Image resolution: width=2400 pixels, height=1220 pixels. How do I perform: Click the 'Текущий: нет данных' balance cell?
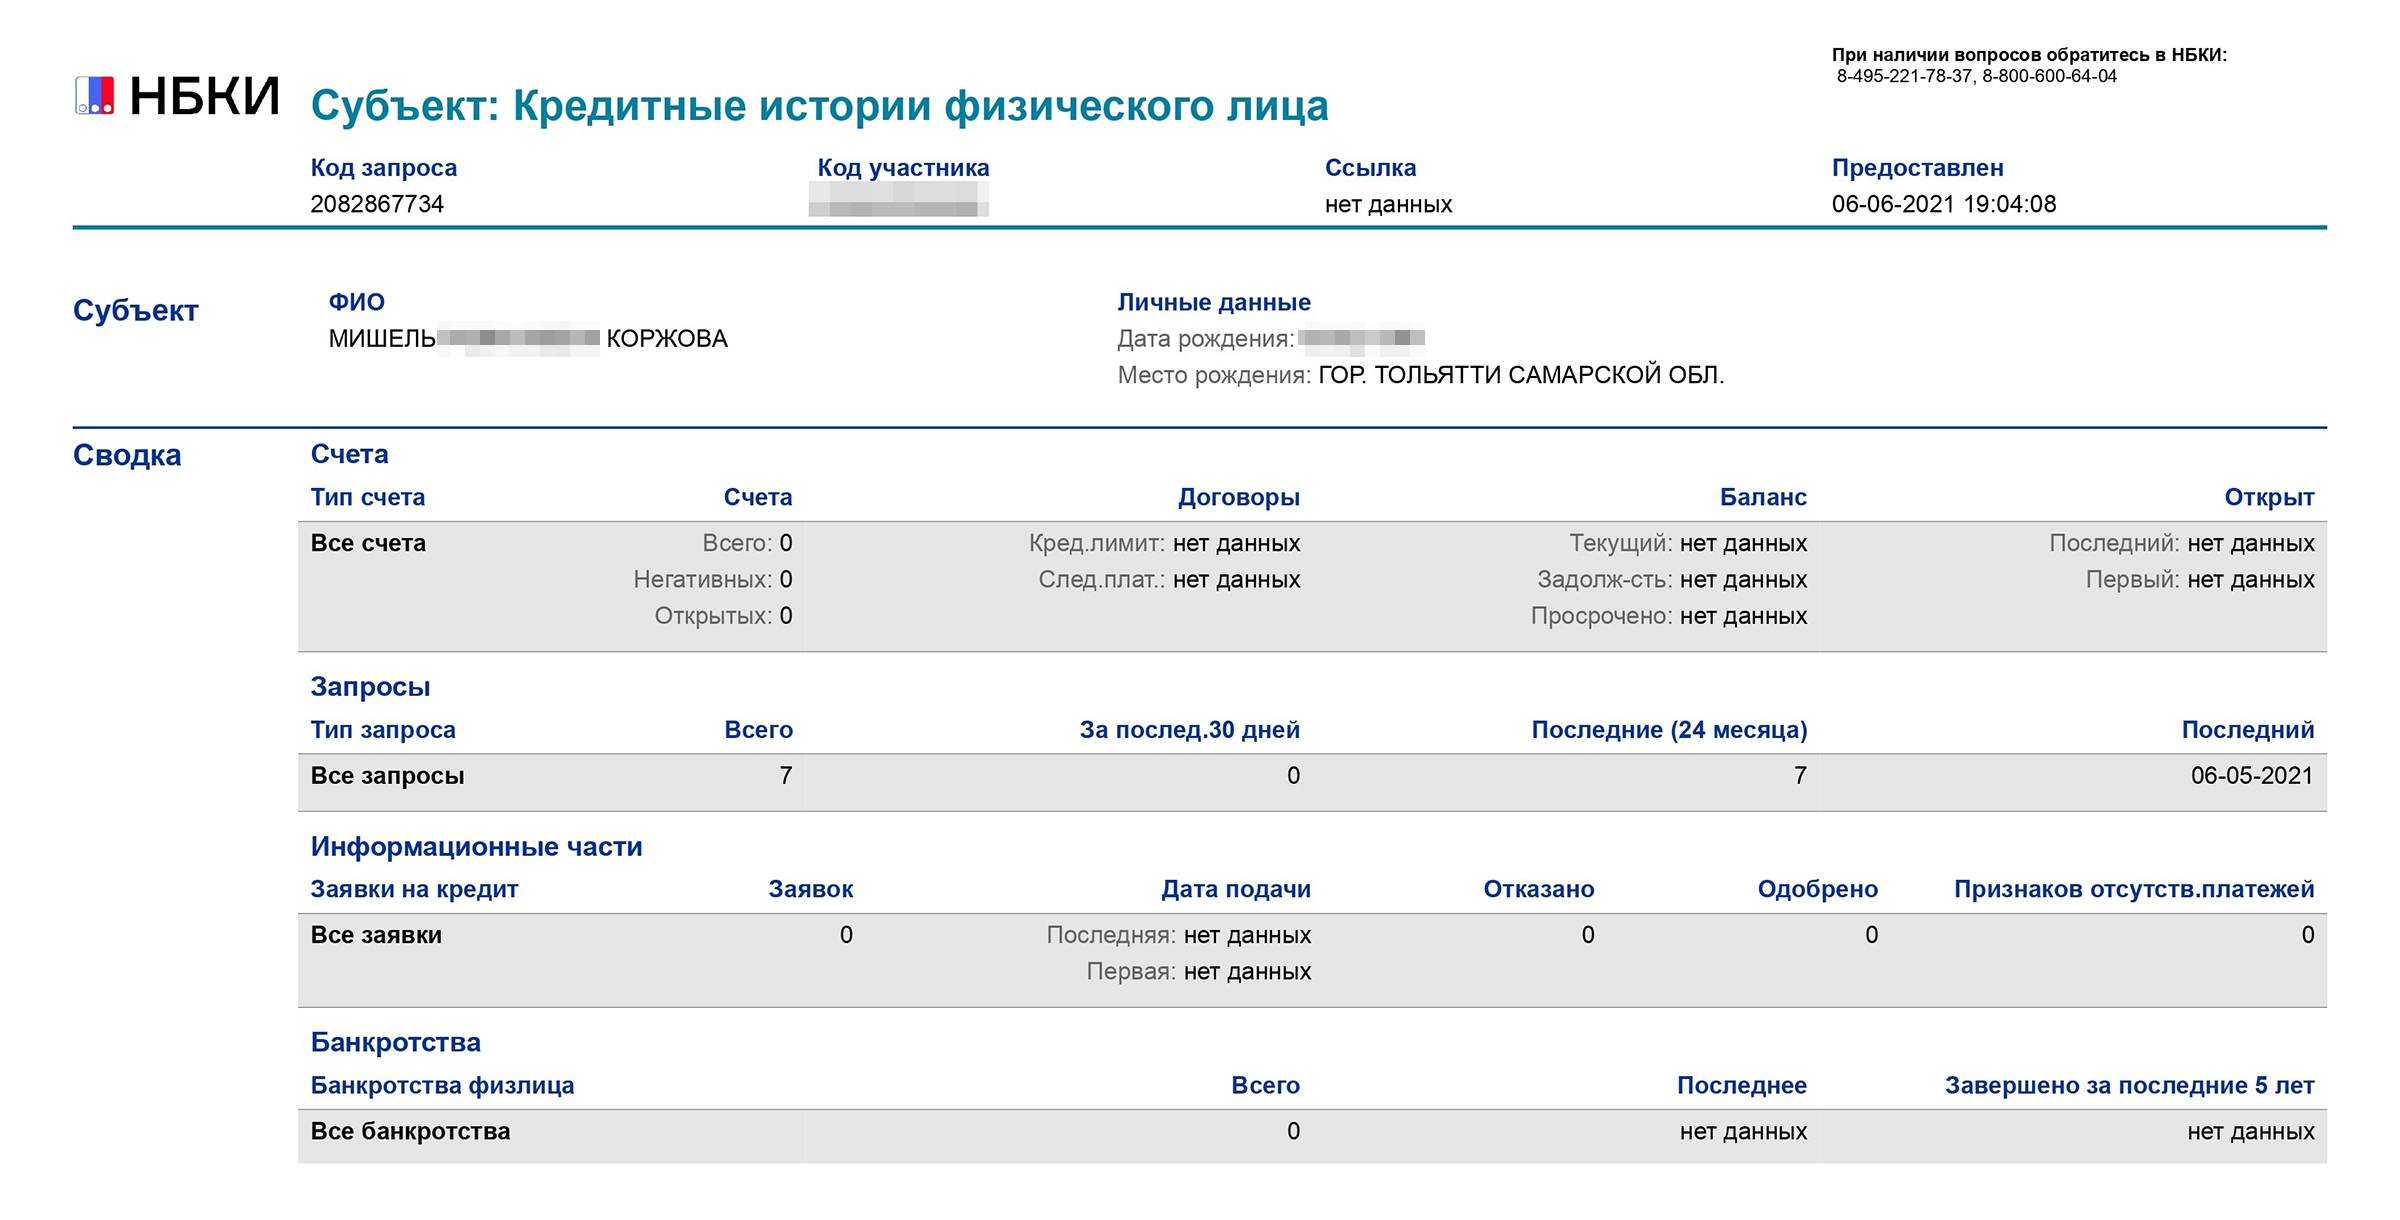point(1688,543)
